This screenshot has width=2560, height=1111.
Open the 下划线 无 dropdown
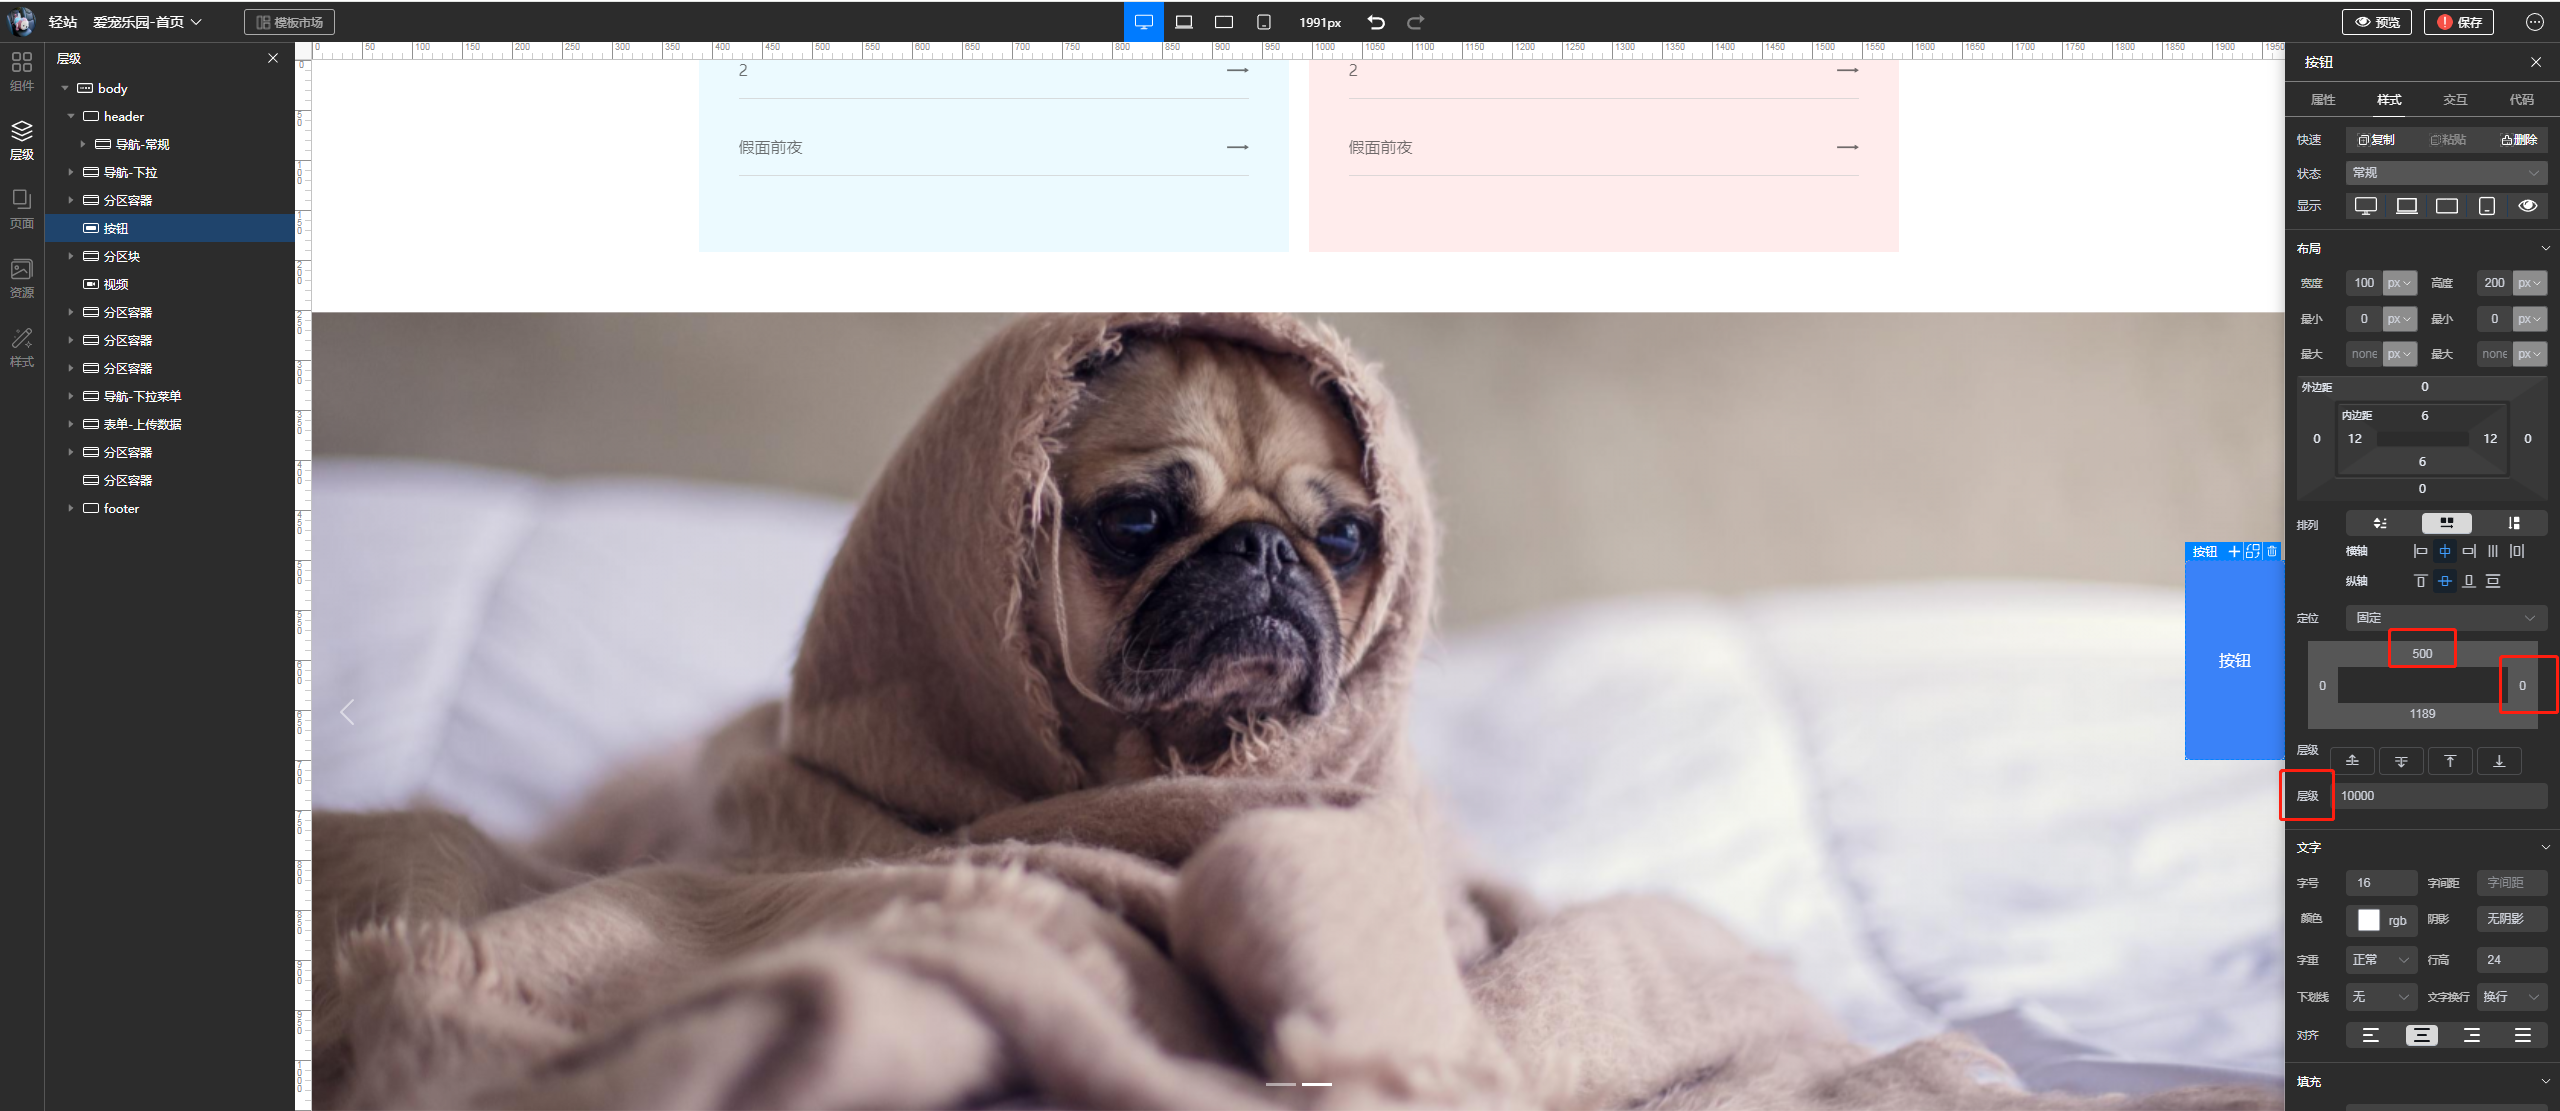2381,997
